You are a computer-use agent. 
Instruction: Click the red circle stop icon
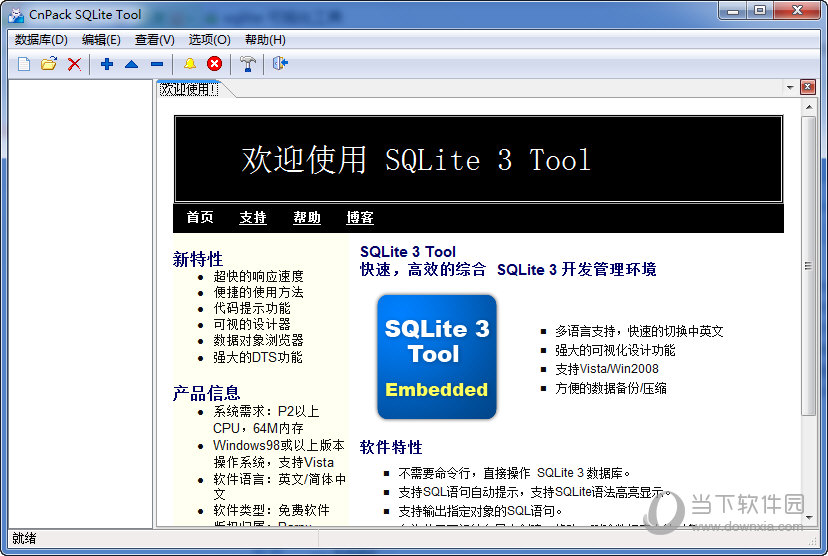[214, 64]
